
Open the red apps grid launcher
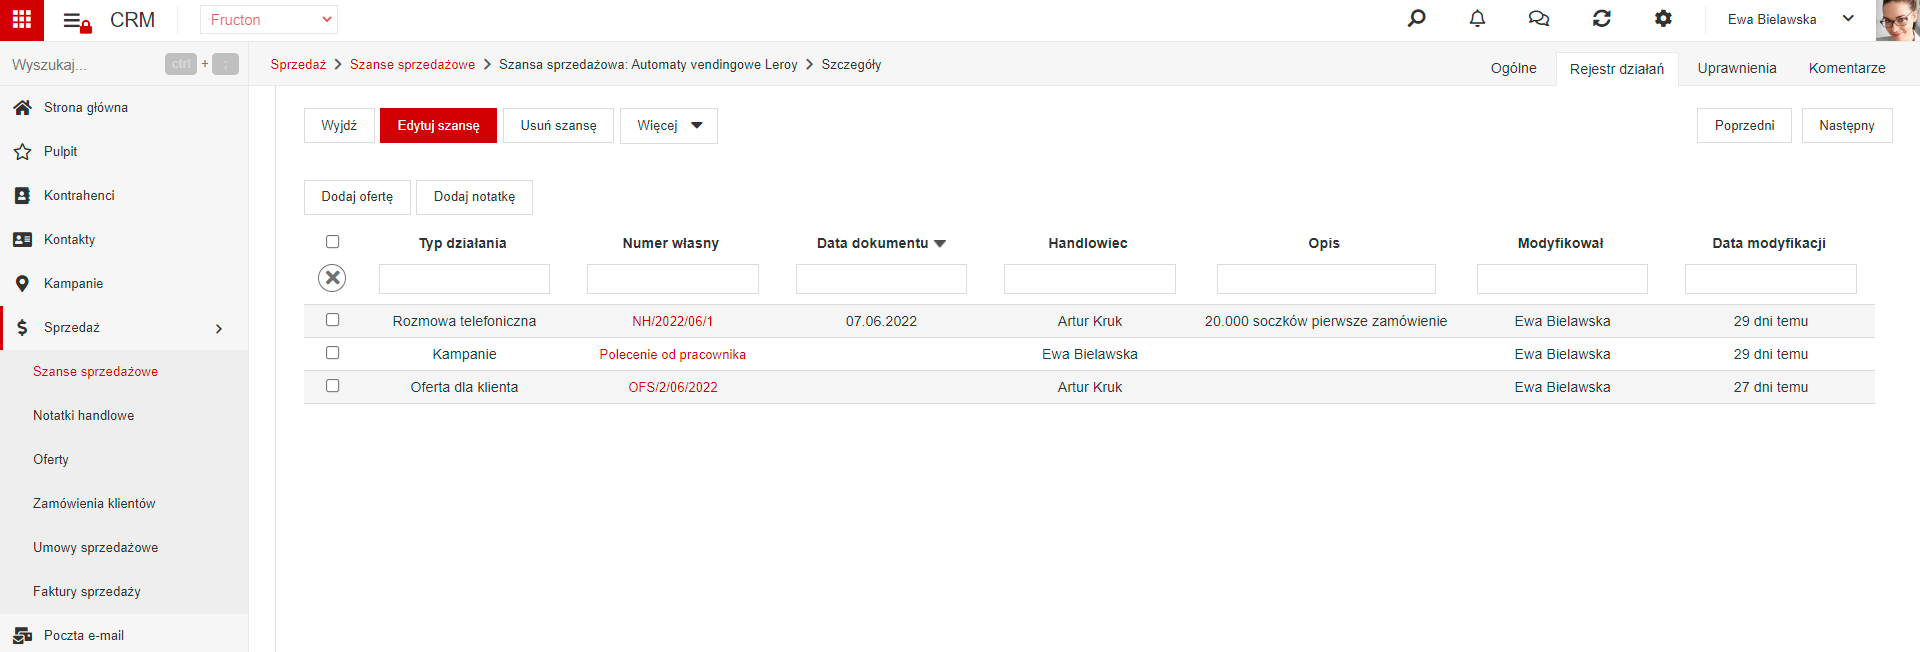pyautogui.click(x=22, y=20)
